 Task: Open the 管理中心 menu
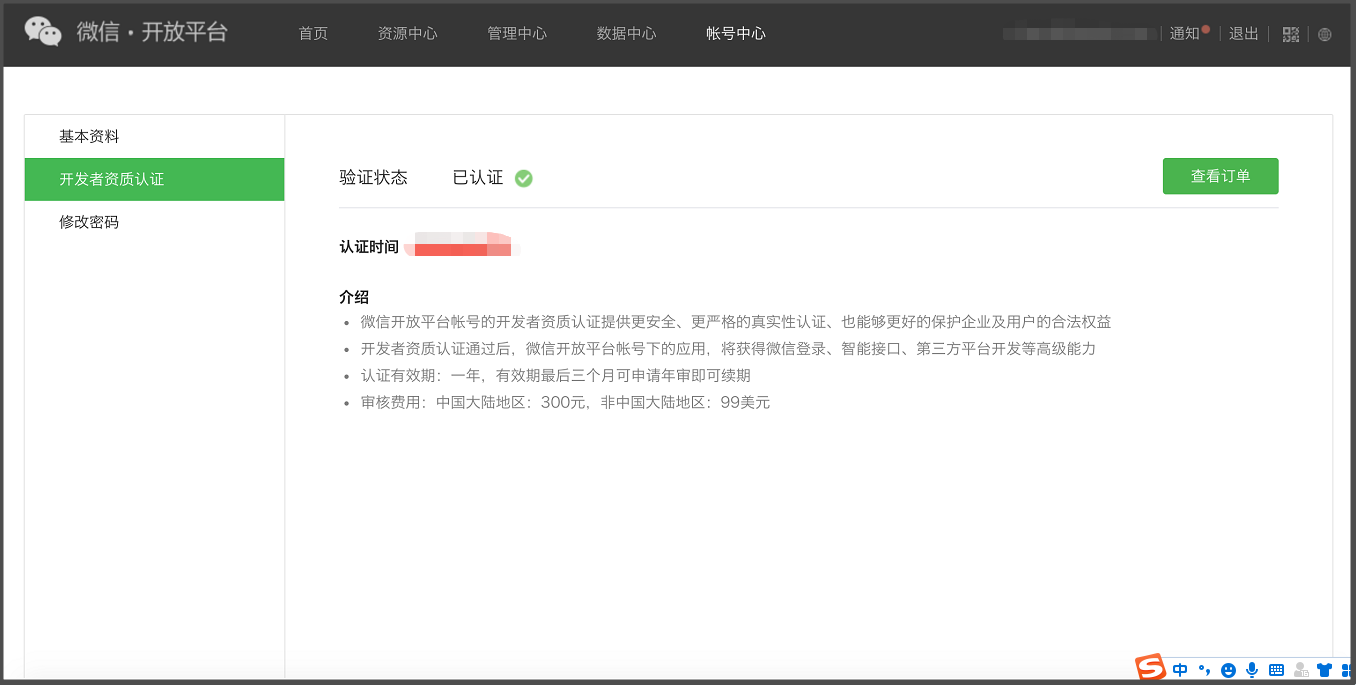(x=517, y=33)
